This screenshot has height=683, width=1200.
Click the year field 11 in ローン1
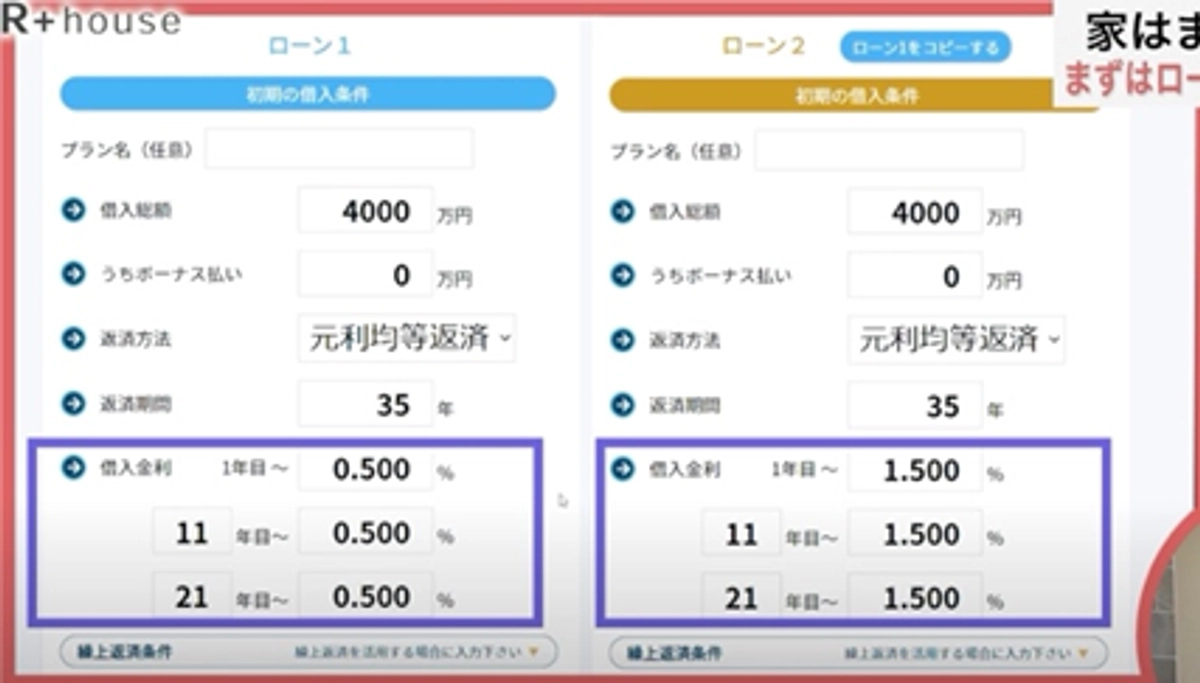point(192,533)
